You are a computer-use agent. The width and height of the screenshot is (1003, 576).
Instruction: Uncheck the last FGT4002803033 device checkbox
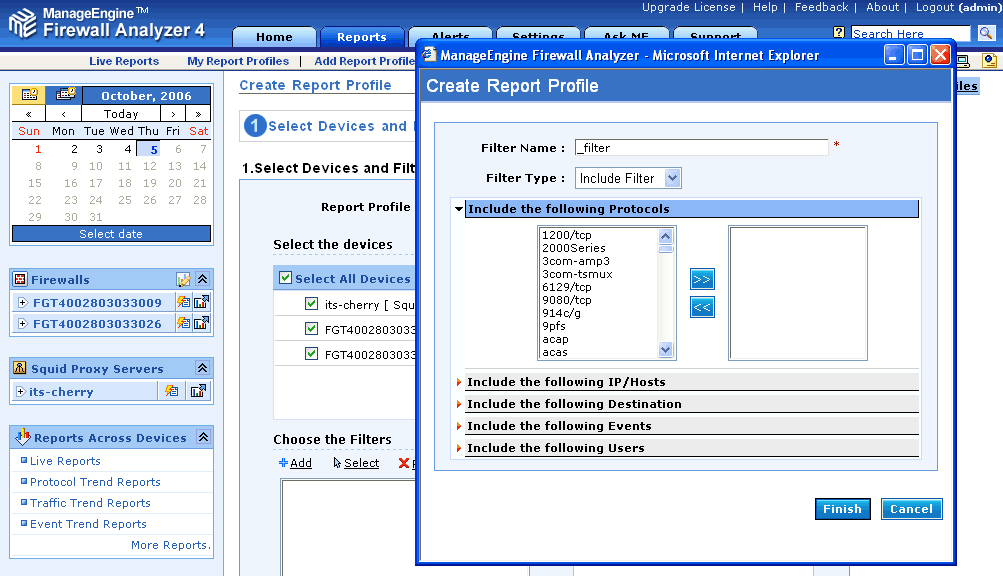pos(311,354)
